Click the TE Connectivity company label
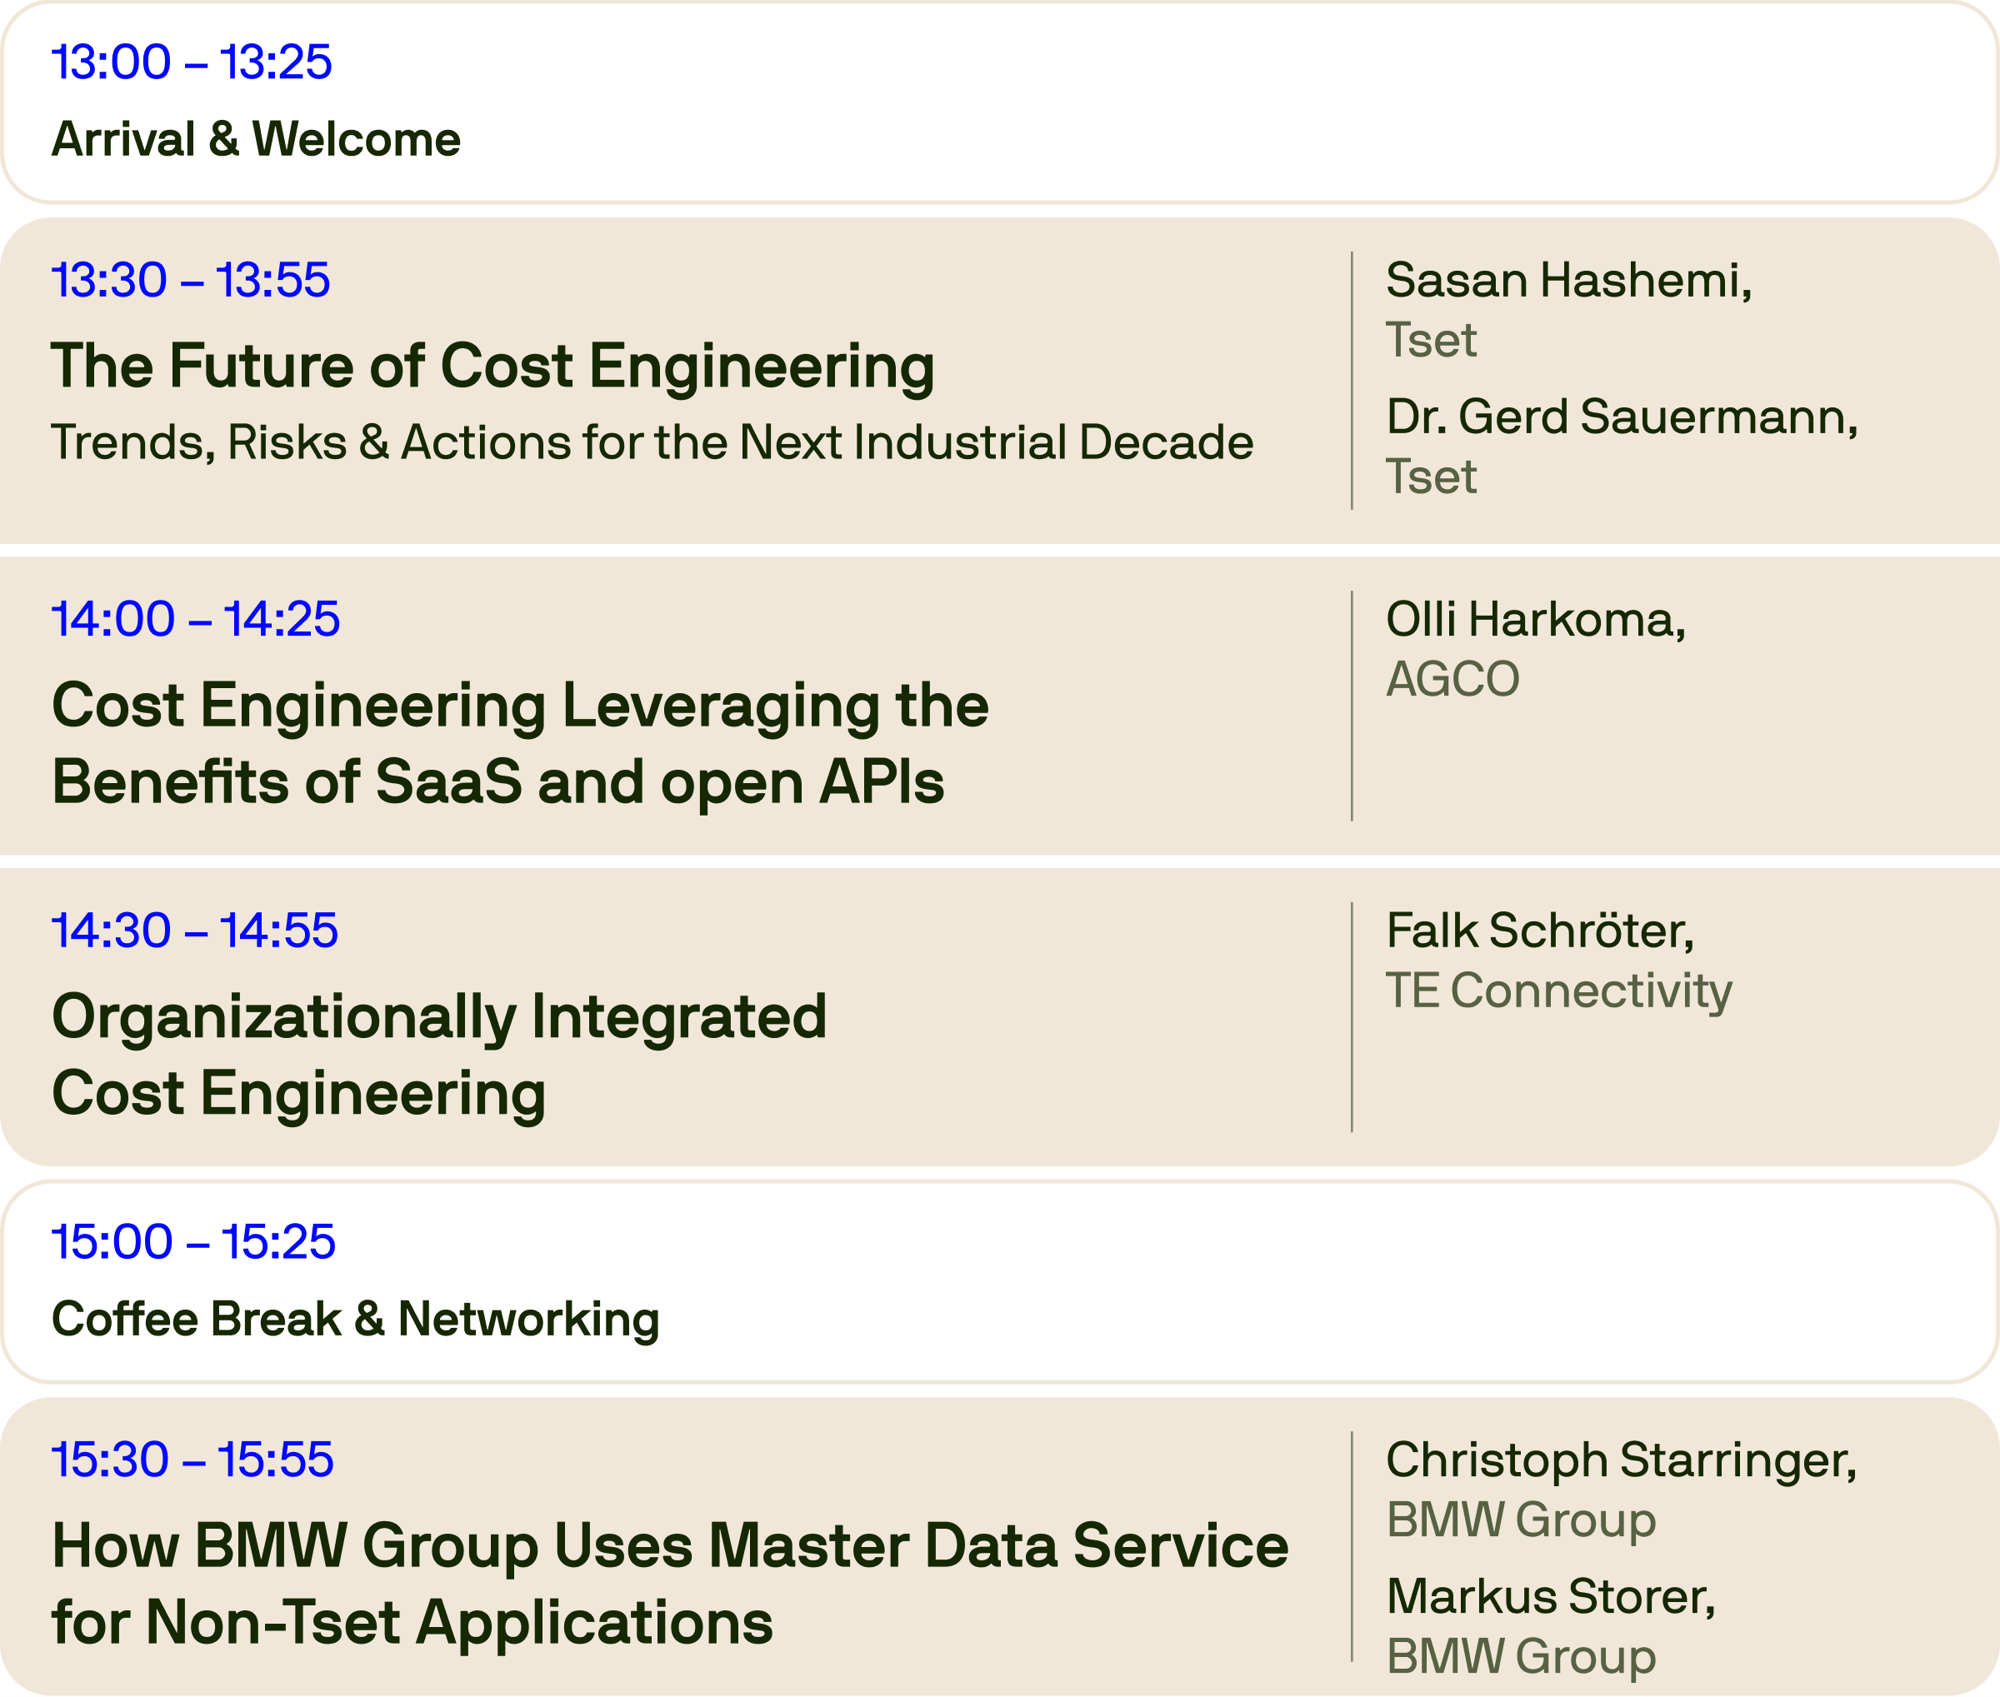Screen dimensions: 2000x1697 pyautogui.click(x=1558, y=990)
